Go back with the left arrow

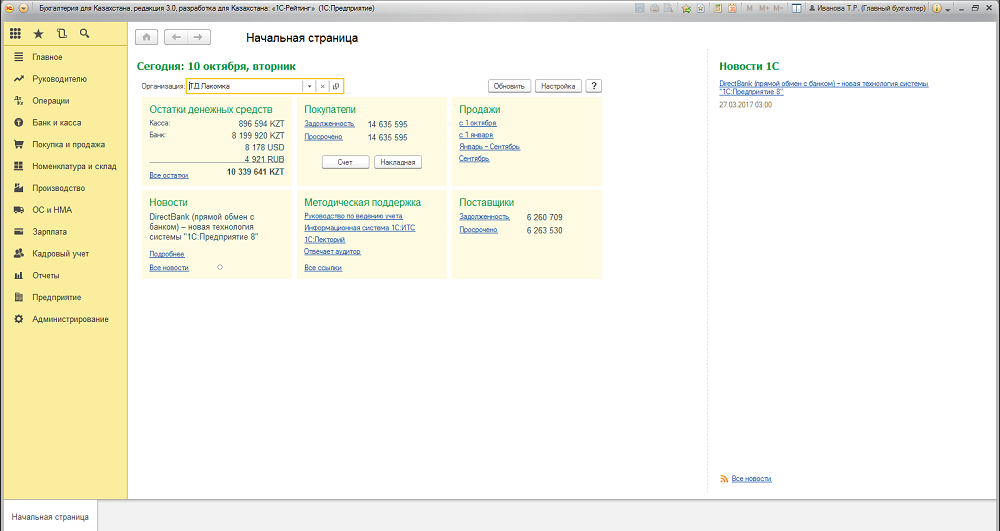click(x=176, y=38)
